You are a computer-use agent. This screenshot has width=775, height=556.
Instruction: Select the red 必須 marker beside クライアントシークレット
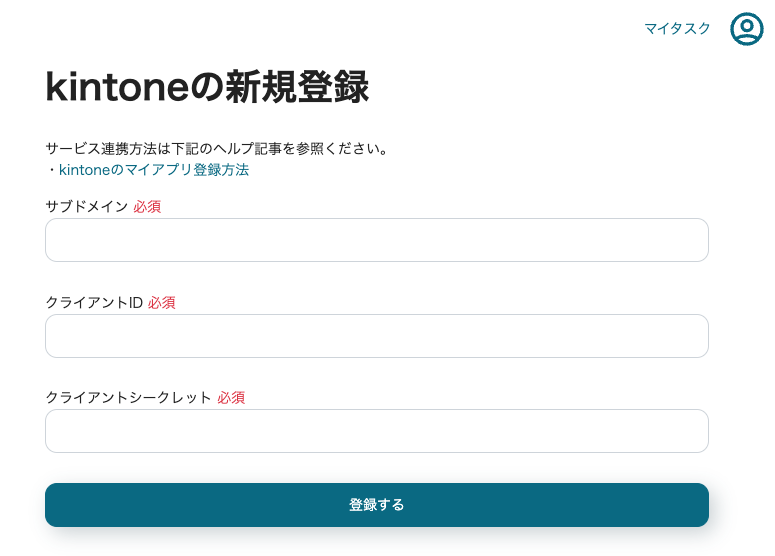231,397
